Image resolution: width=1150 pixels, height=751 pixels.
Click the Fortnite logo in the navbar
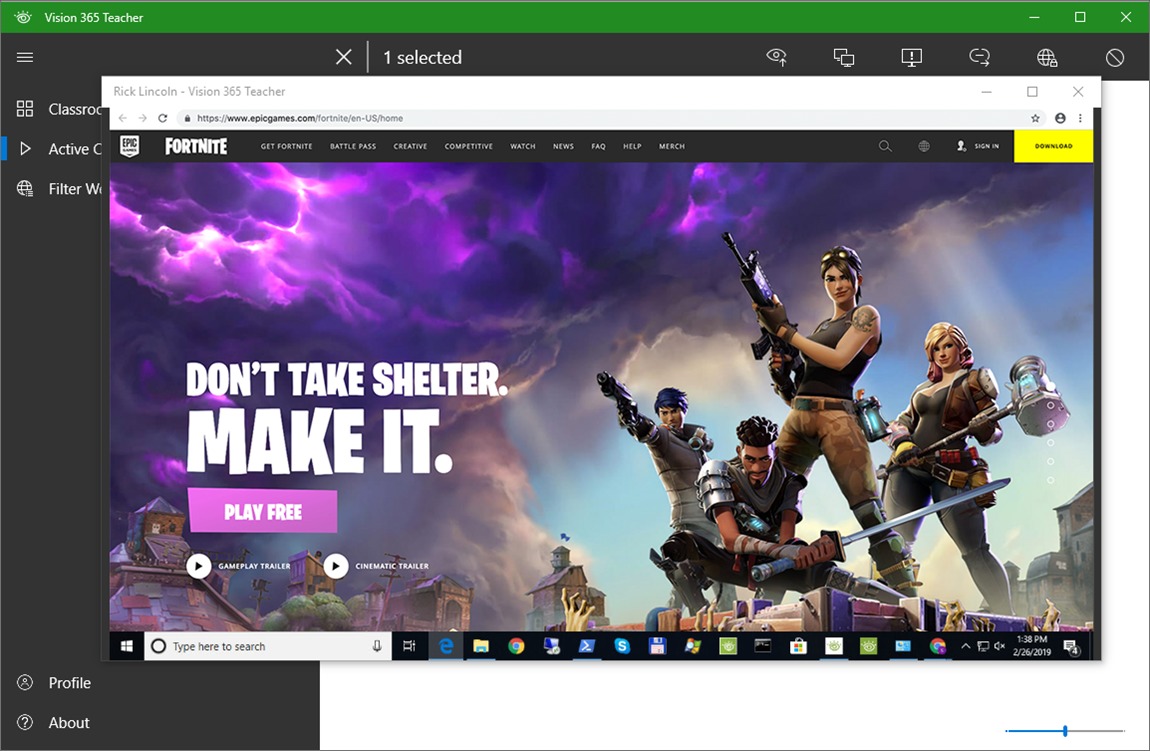coord(196,146)
